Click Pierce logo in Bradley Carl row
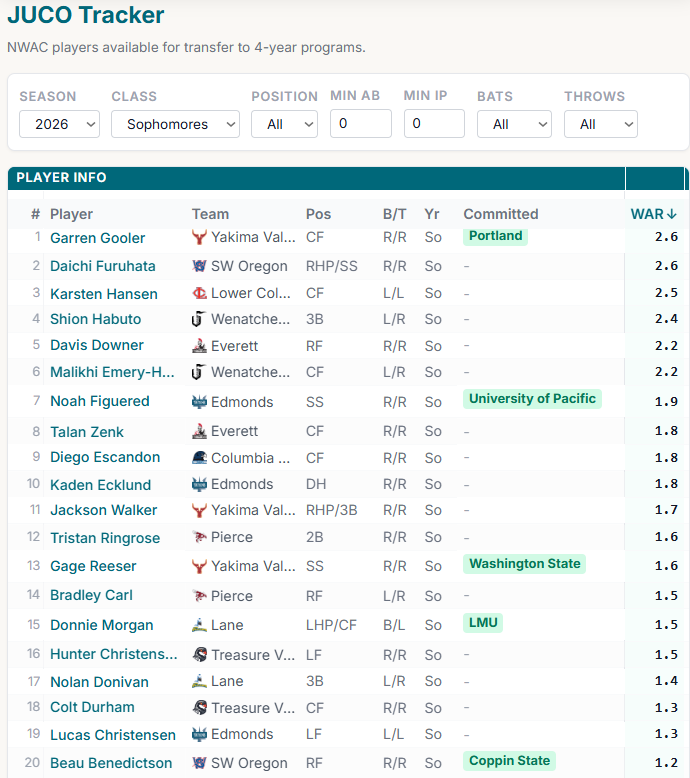 tap(199, 595)
